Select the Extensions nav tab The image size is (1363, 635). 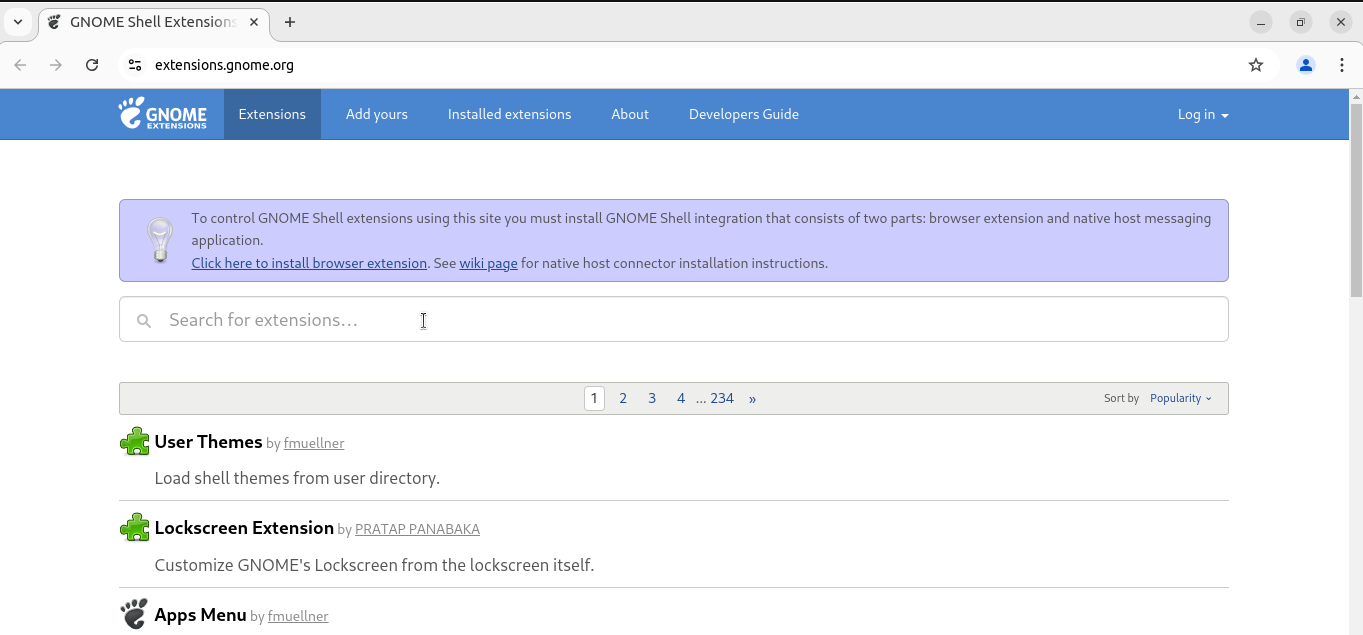(x=272, y=114)
